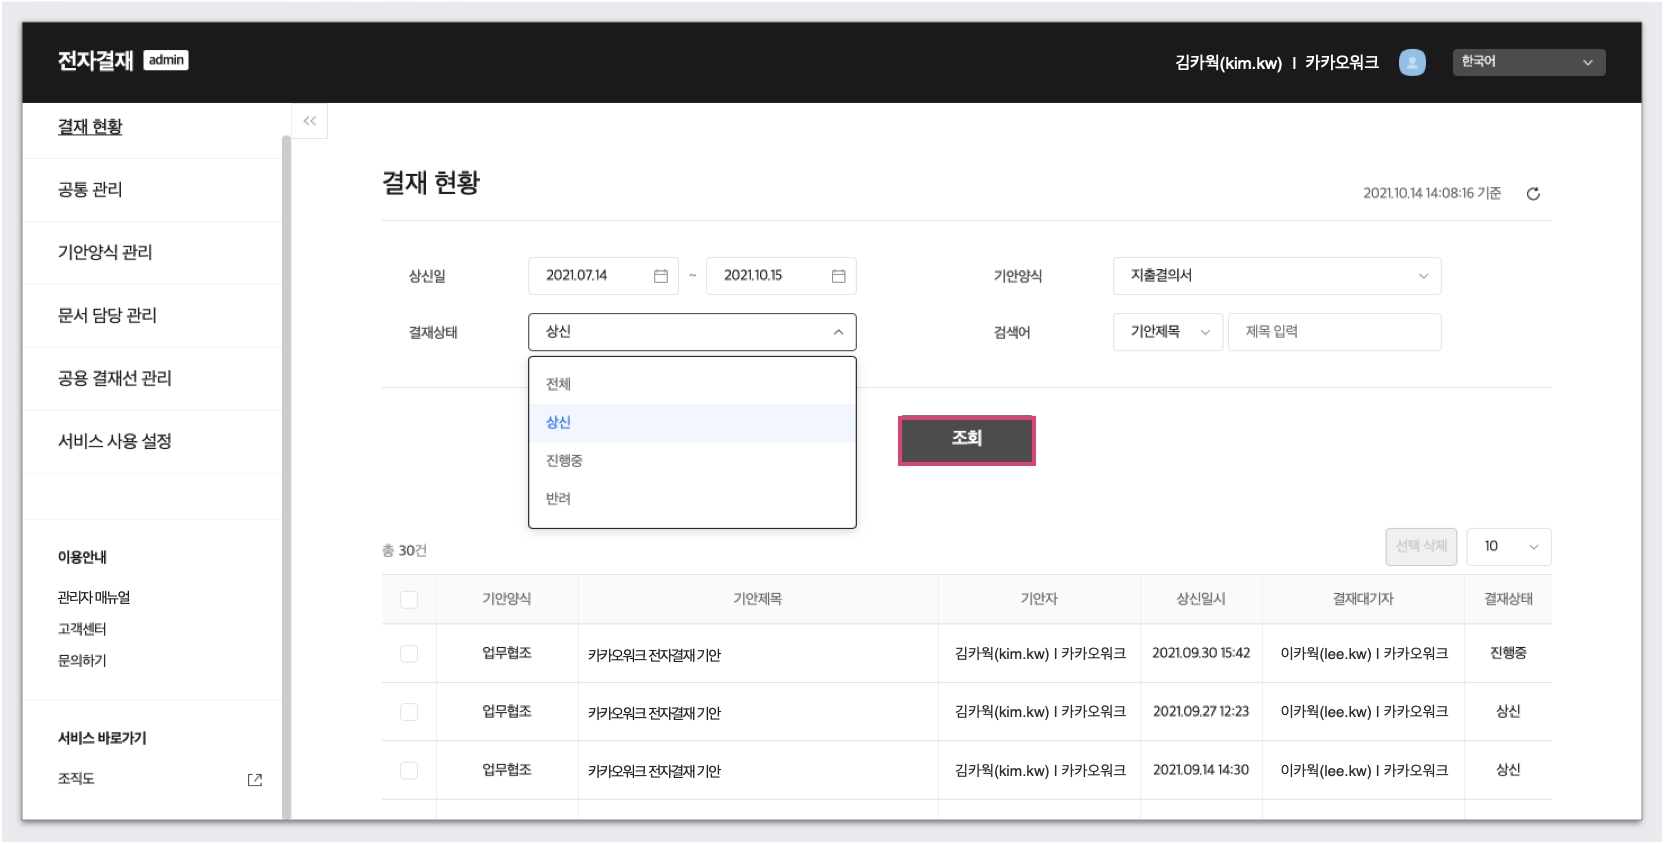
Task: Open 기안양식 관리 in the sidebar
Action: click(105, 253)
